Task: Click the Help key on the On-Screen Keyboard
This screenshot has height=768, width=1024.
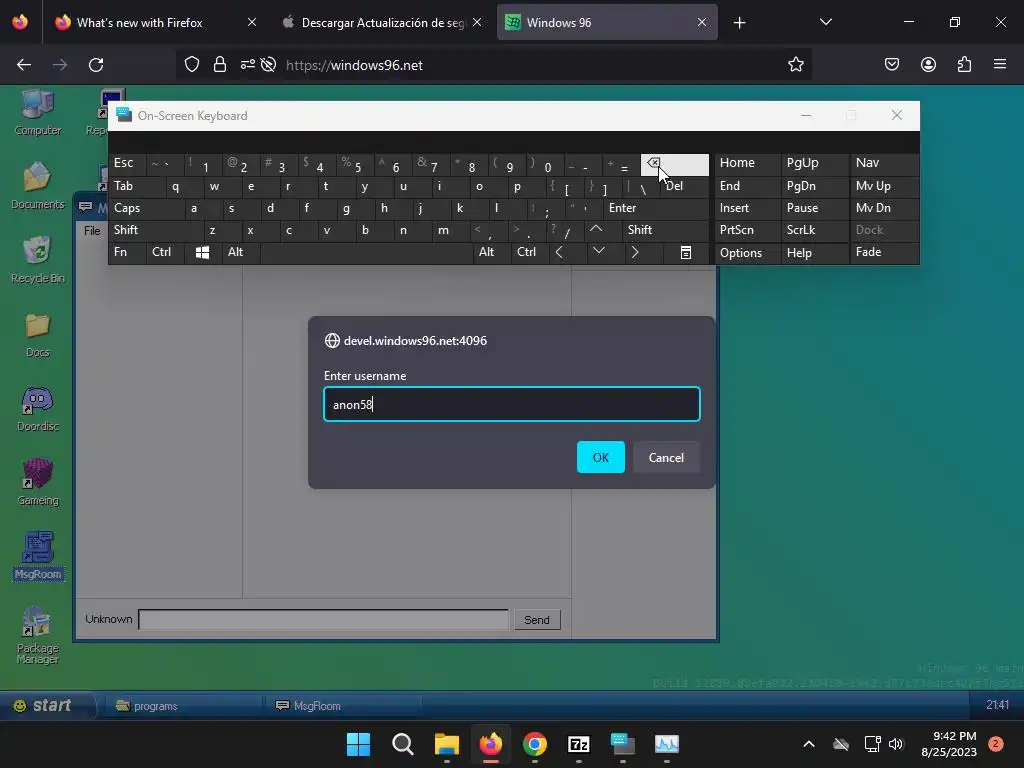Action: click(x=815, y=253)
